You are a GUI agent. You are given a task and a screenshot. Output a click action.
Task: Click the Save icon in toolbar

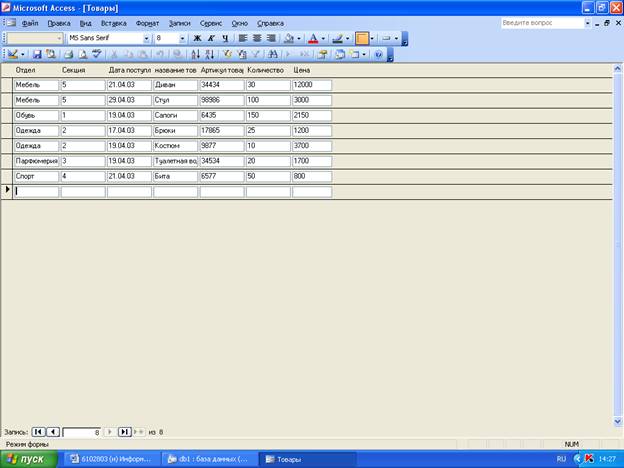(38, 54)
